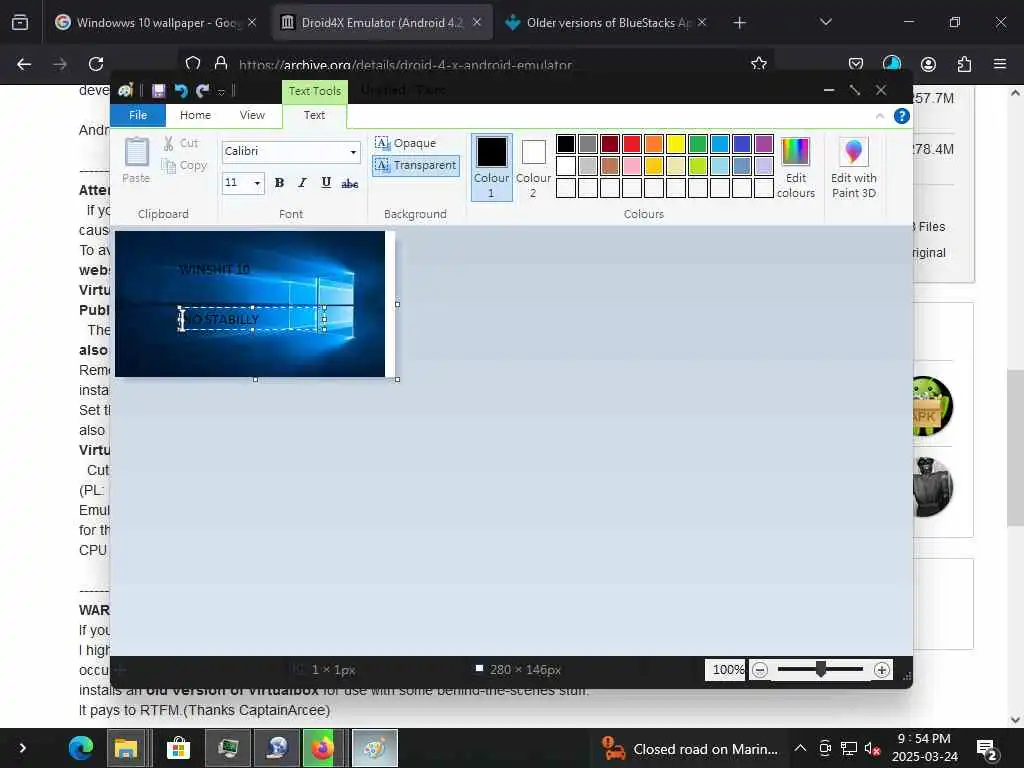Toggle Underline text formatting
The height and width of the screenshot is (768, 1024).
coord(326,183)
